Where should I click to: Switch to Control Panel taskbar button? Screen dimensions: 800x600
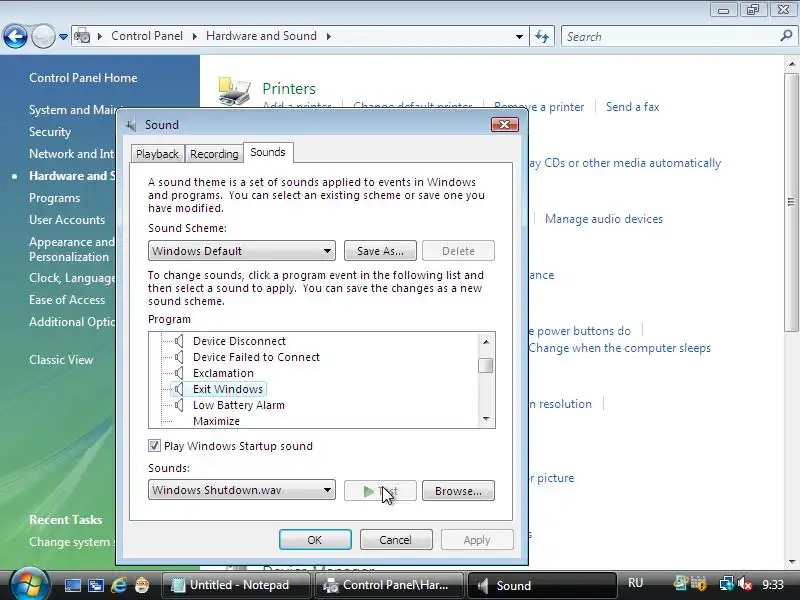tap(389, 585)
